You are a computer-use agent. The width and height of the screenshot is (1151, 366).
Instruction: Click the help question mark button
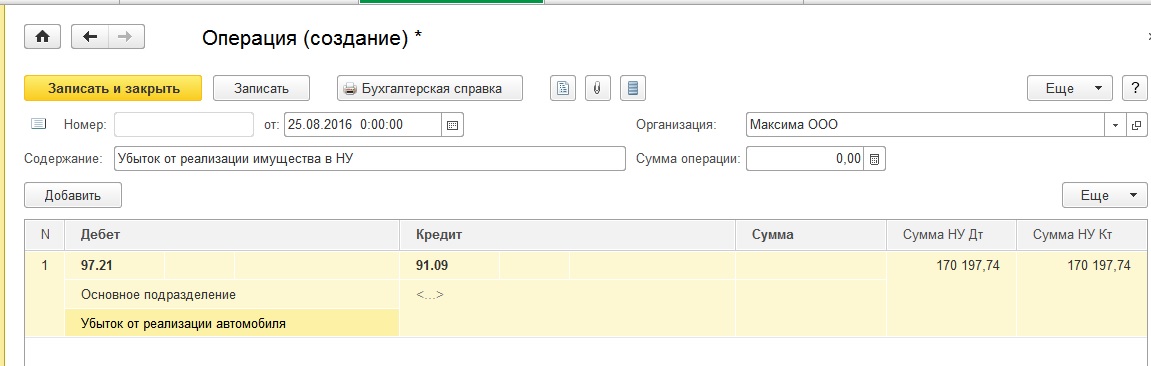(1134, 88)
